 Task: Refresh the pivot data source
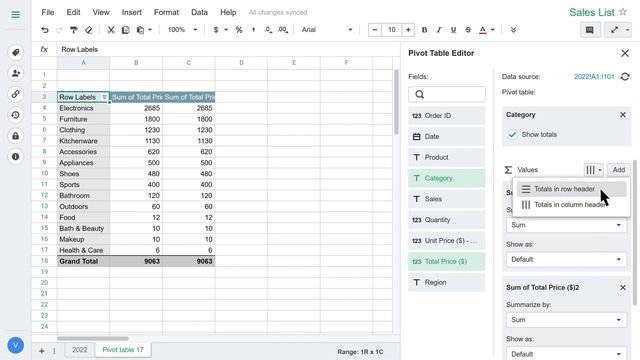point(625,76)
